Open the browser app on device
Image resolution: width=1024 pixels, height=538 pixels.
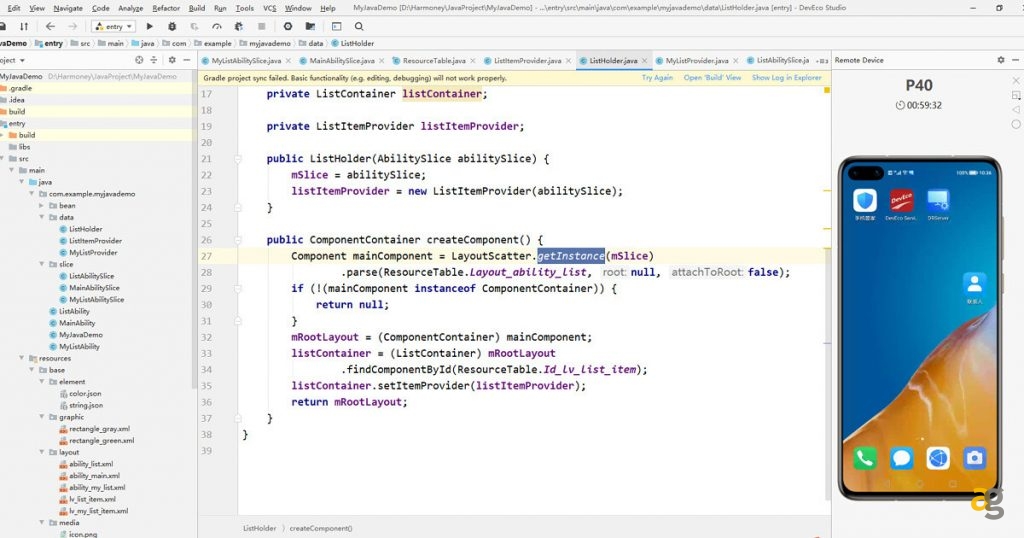pos(938,458)
